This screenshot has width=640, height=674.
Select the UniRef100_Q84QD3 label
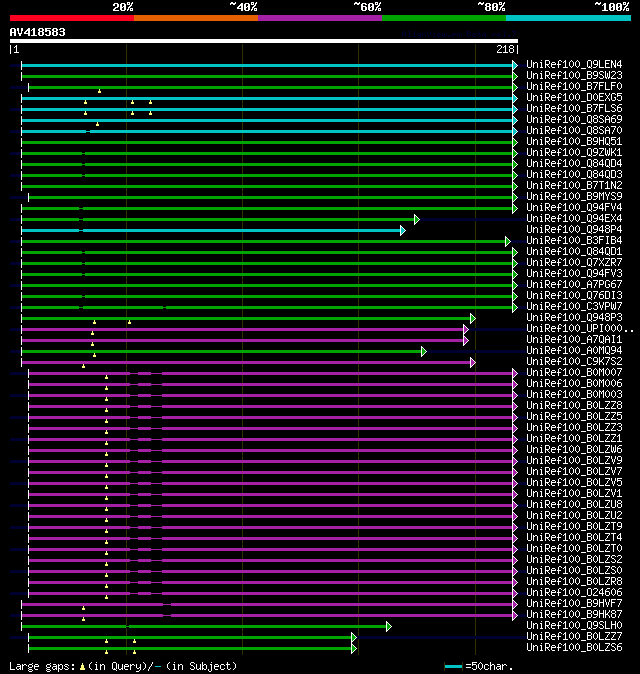[574, 175]
